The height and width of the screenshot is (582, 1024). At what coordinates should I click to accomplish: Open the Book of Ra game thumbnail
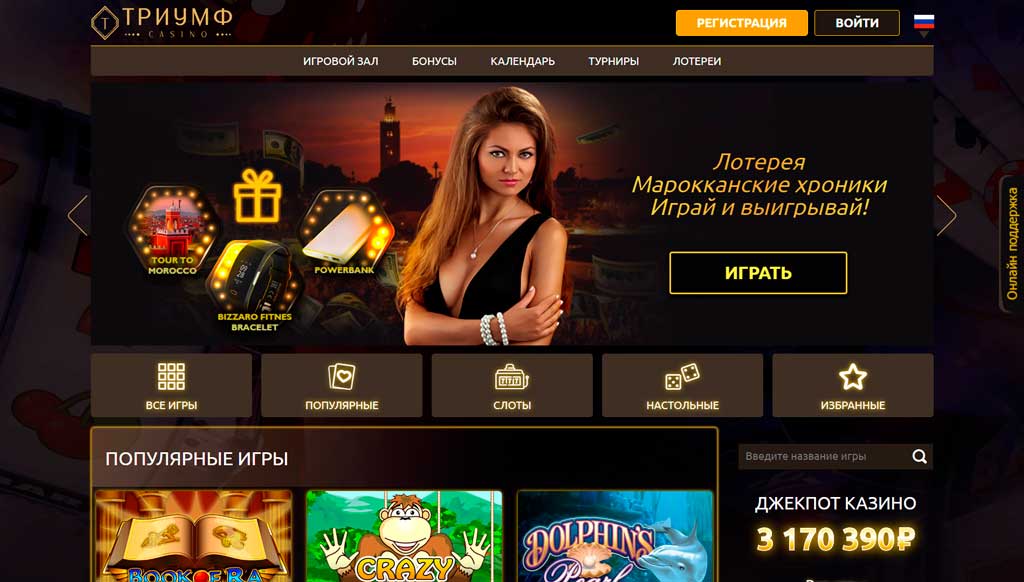click(193, 536)
